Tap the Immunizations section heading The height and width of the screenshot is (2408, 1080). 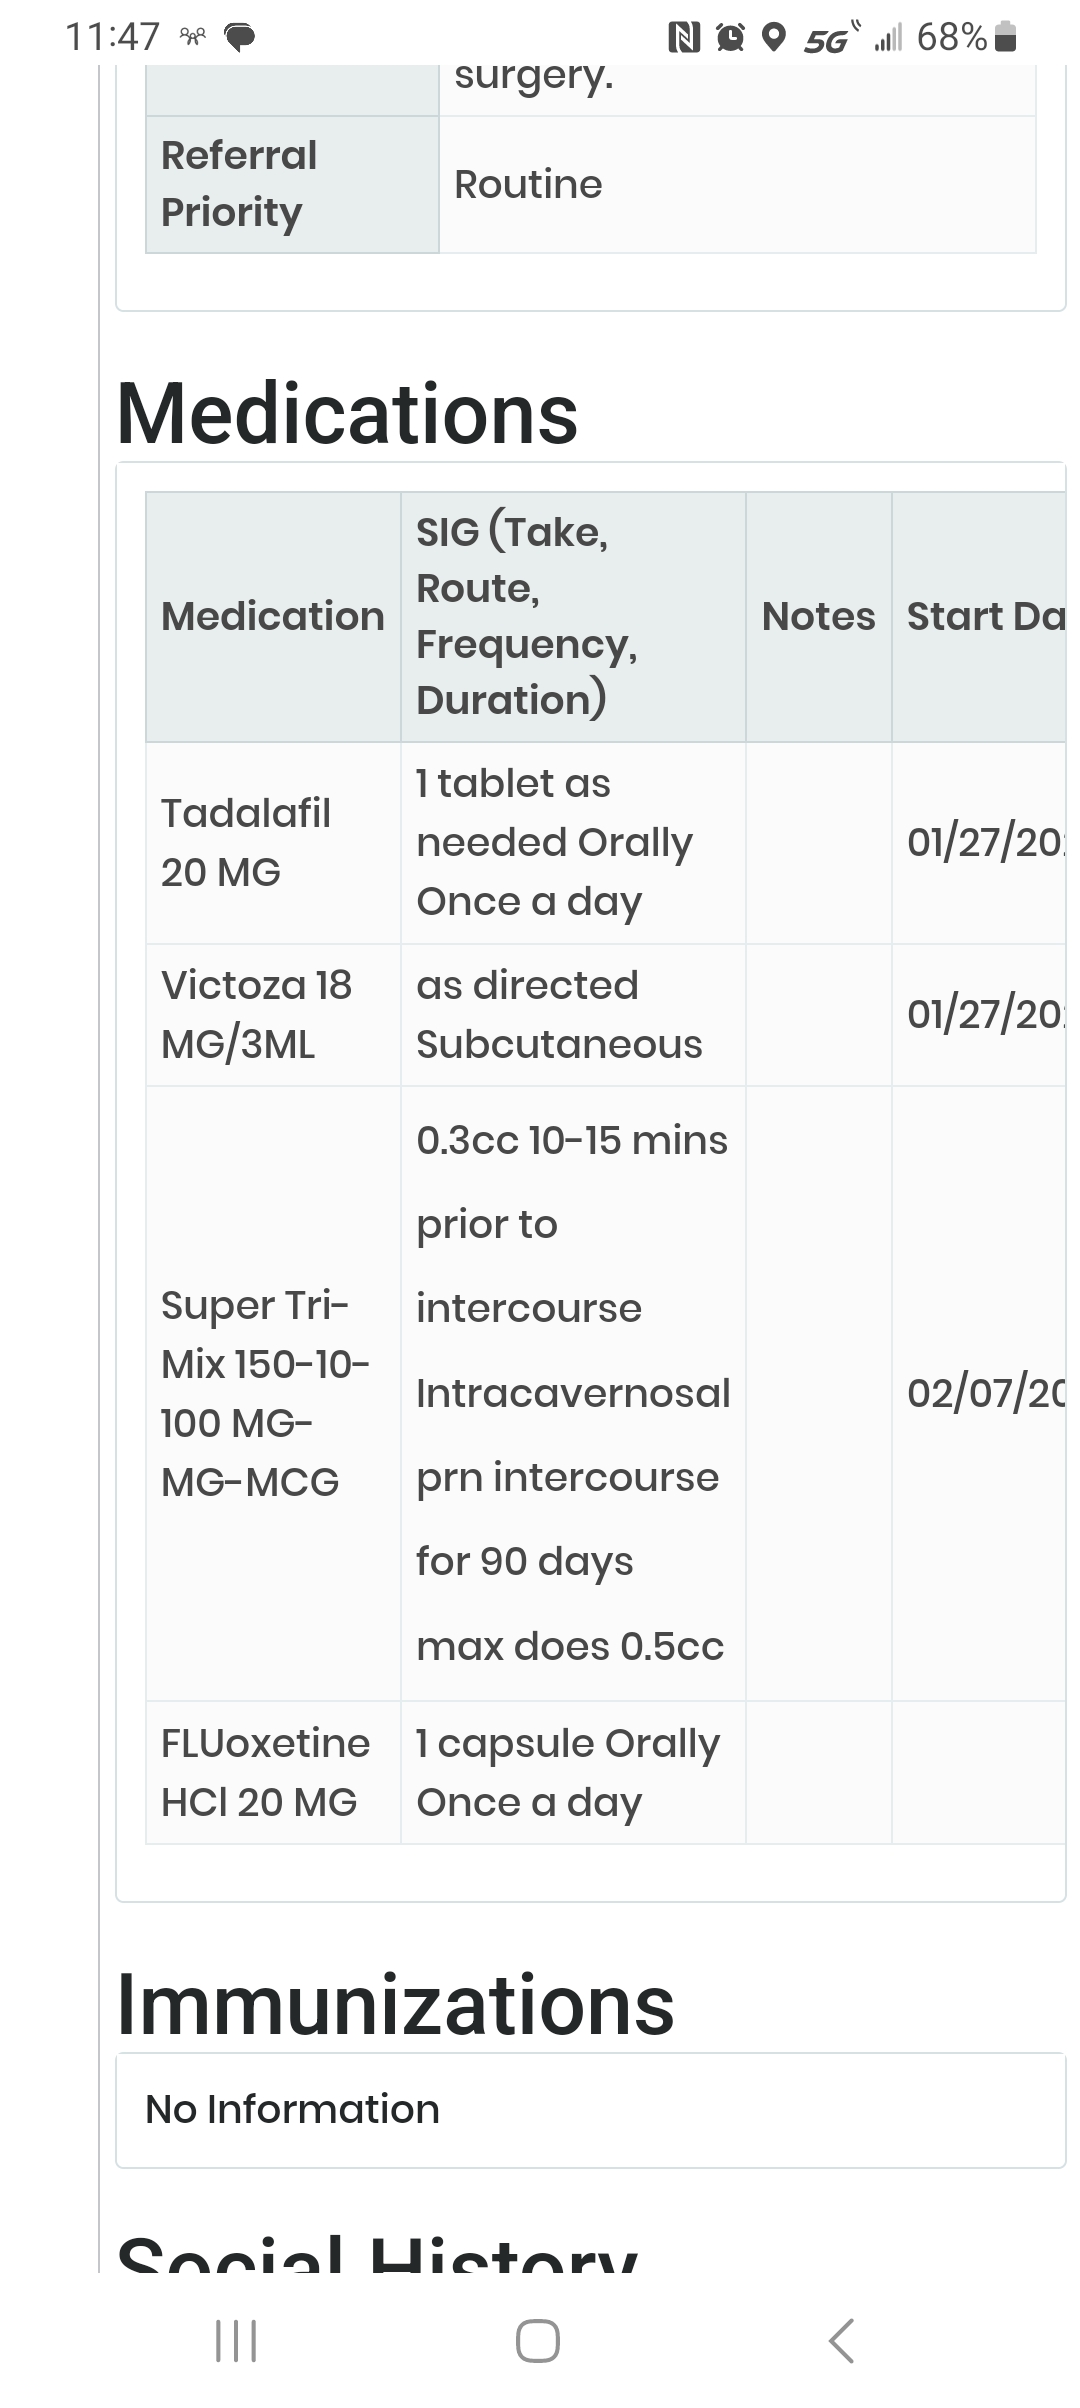coord(395,2004)
